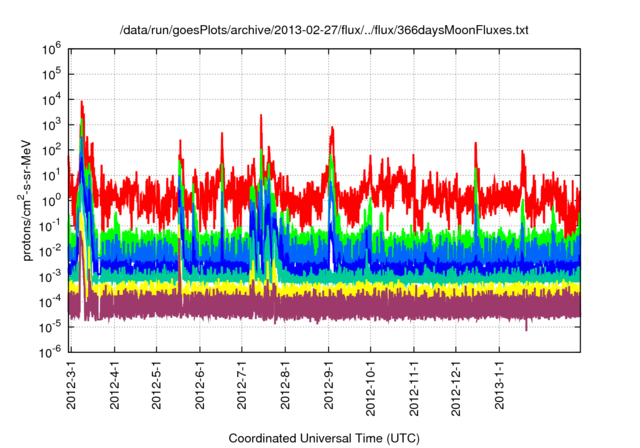This screenshot has height=448, width=640.
Task: Click the file path title above the plot
Action: pyautogui.click(x=323, y=30)
